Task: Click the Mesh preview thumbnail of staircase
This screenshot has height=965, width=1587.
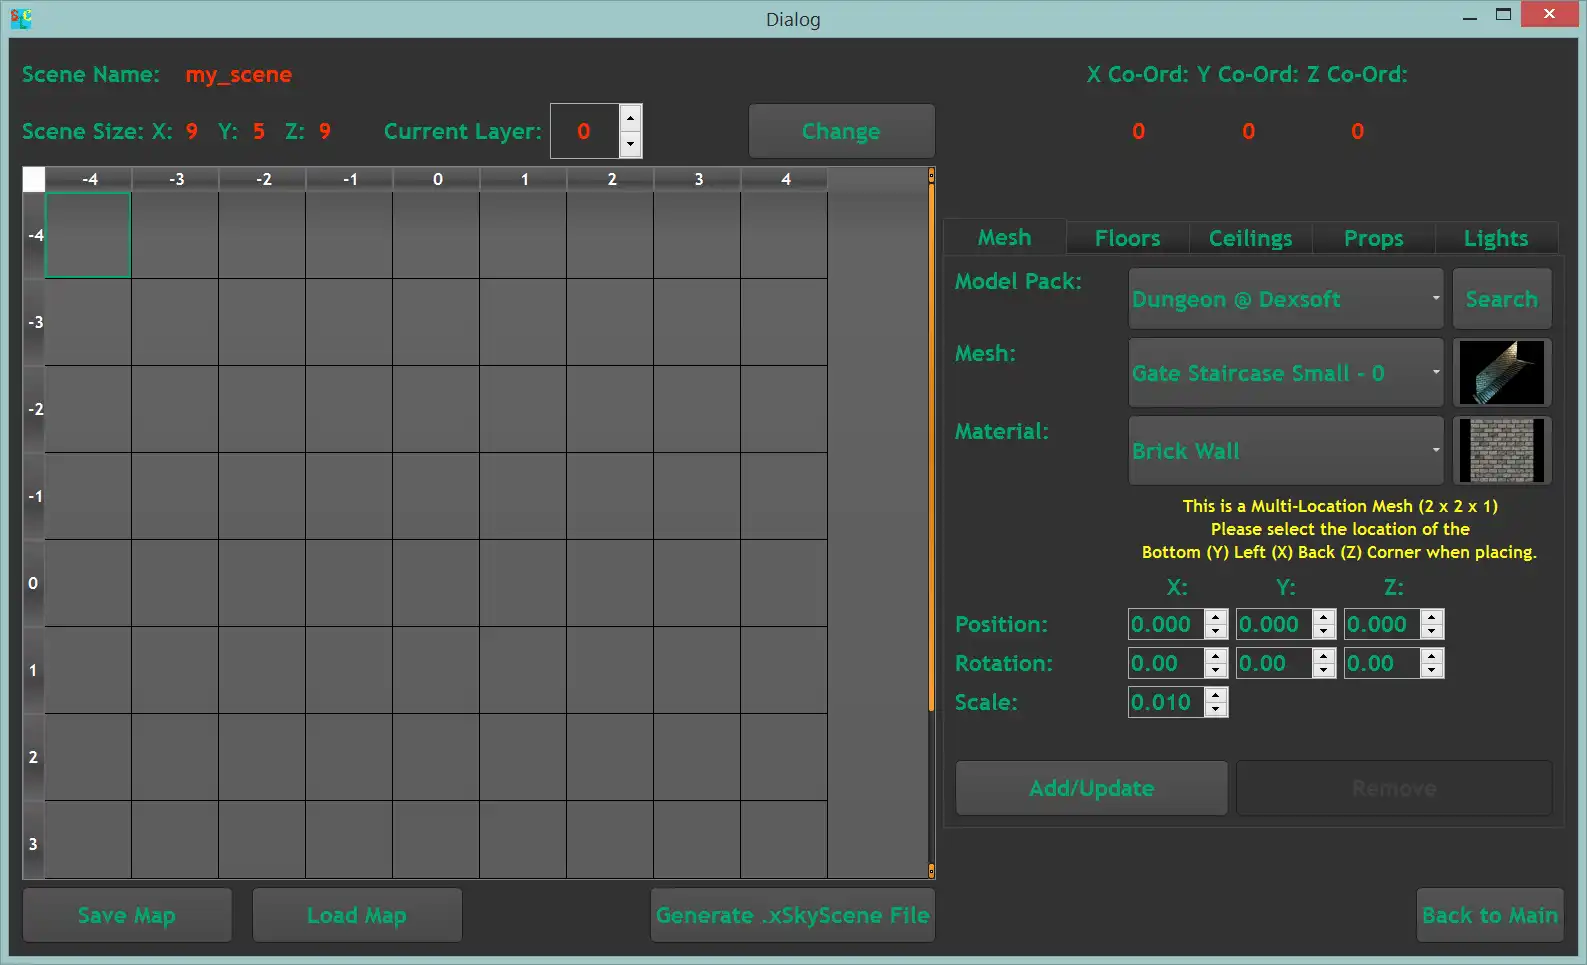Action: pos(1502,372)
